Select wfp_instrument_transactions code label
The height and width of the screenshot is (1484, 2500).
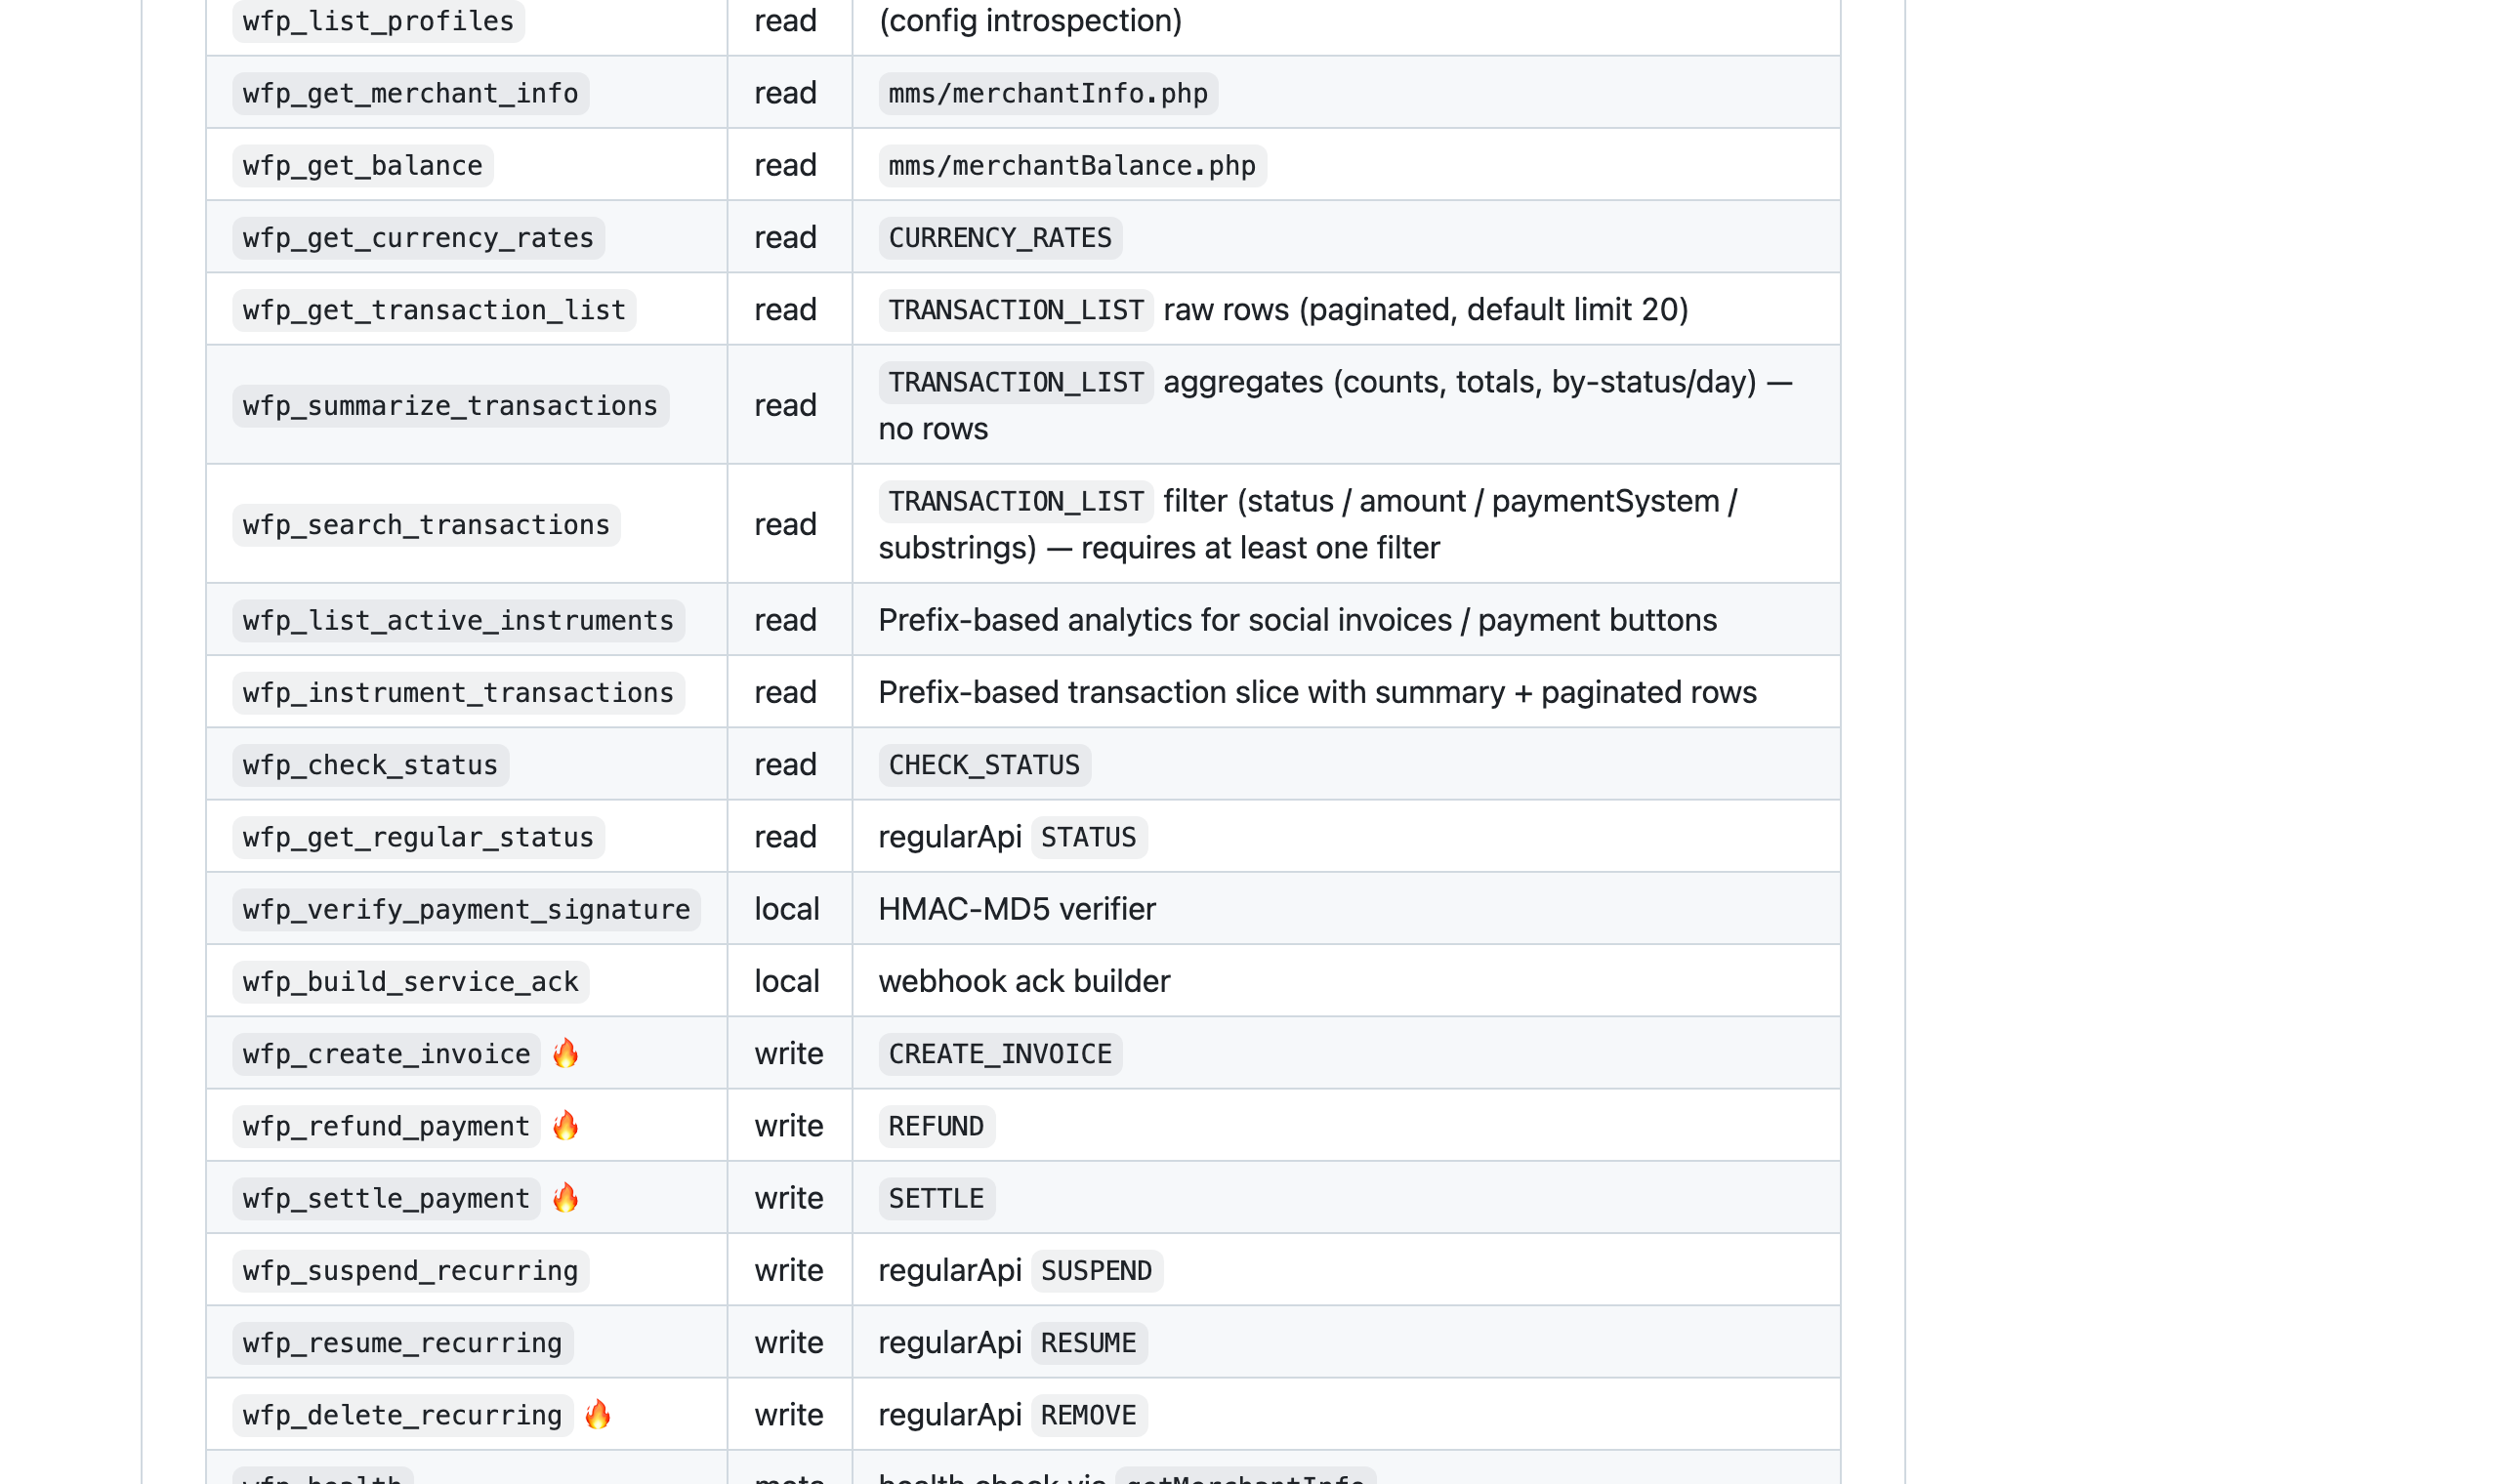point(459,692)
